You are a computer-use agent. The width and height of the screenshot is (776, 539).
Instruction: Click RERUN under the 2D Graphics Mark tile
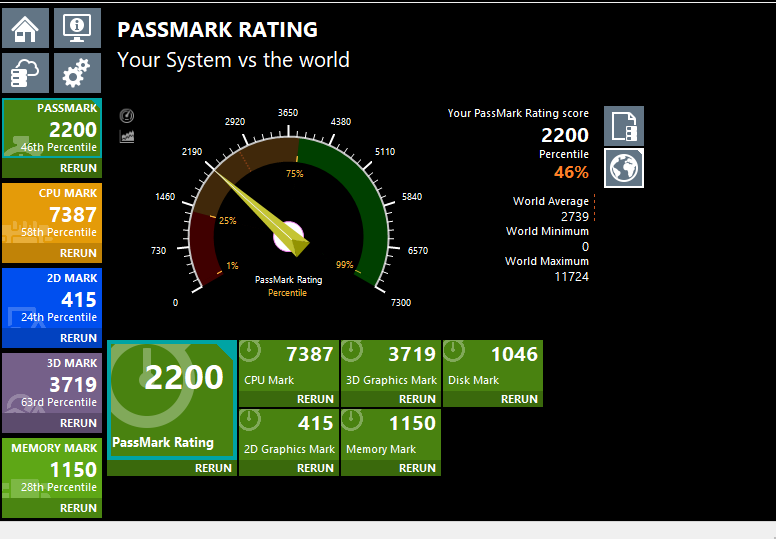pyautogui.click(x=315, y=468)
